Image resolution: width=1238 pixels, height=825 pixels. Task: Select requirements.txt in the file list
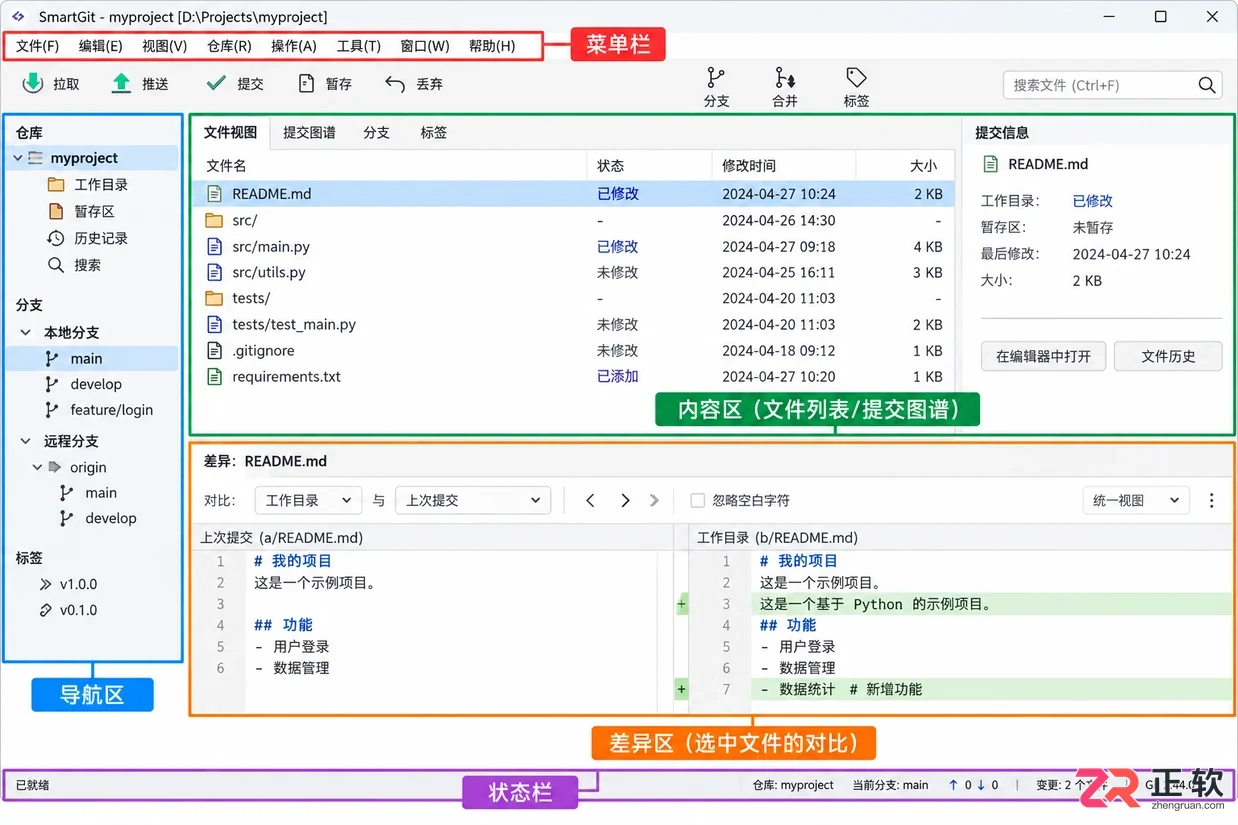pyautogui.click(x=573, y=377)
